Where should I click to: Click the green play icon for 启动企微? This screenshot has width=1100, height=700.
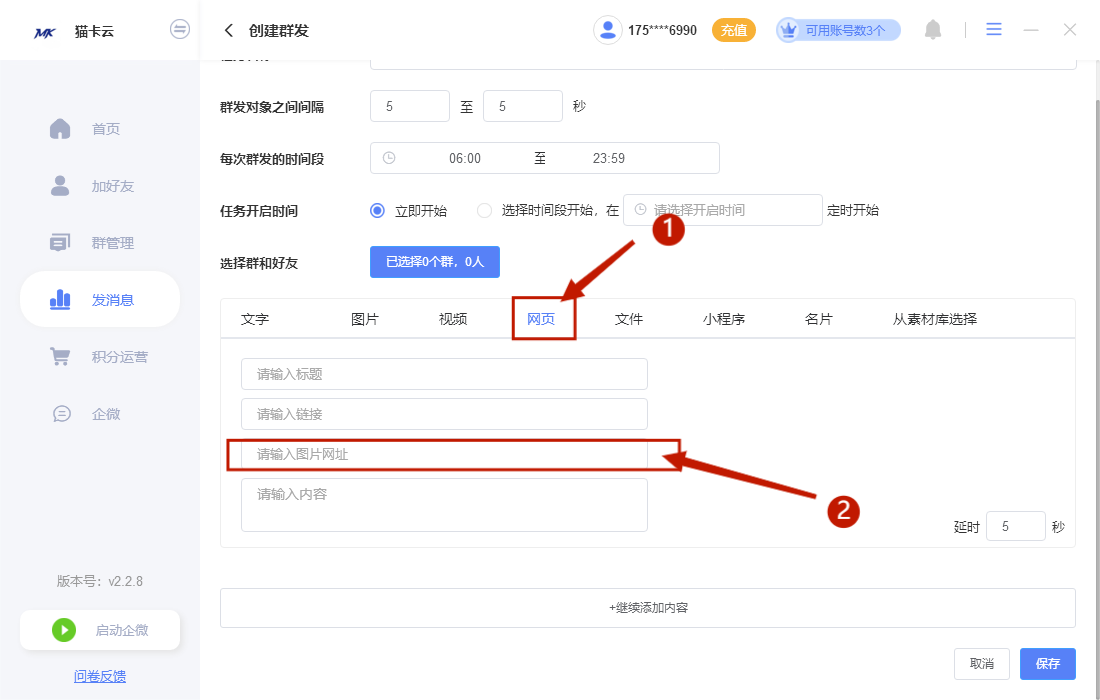tap(64, 630)
